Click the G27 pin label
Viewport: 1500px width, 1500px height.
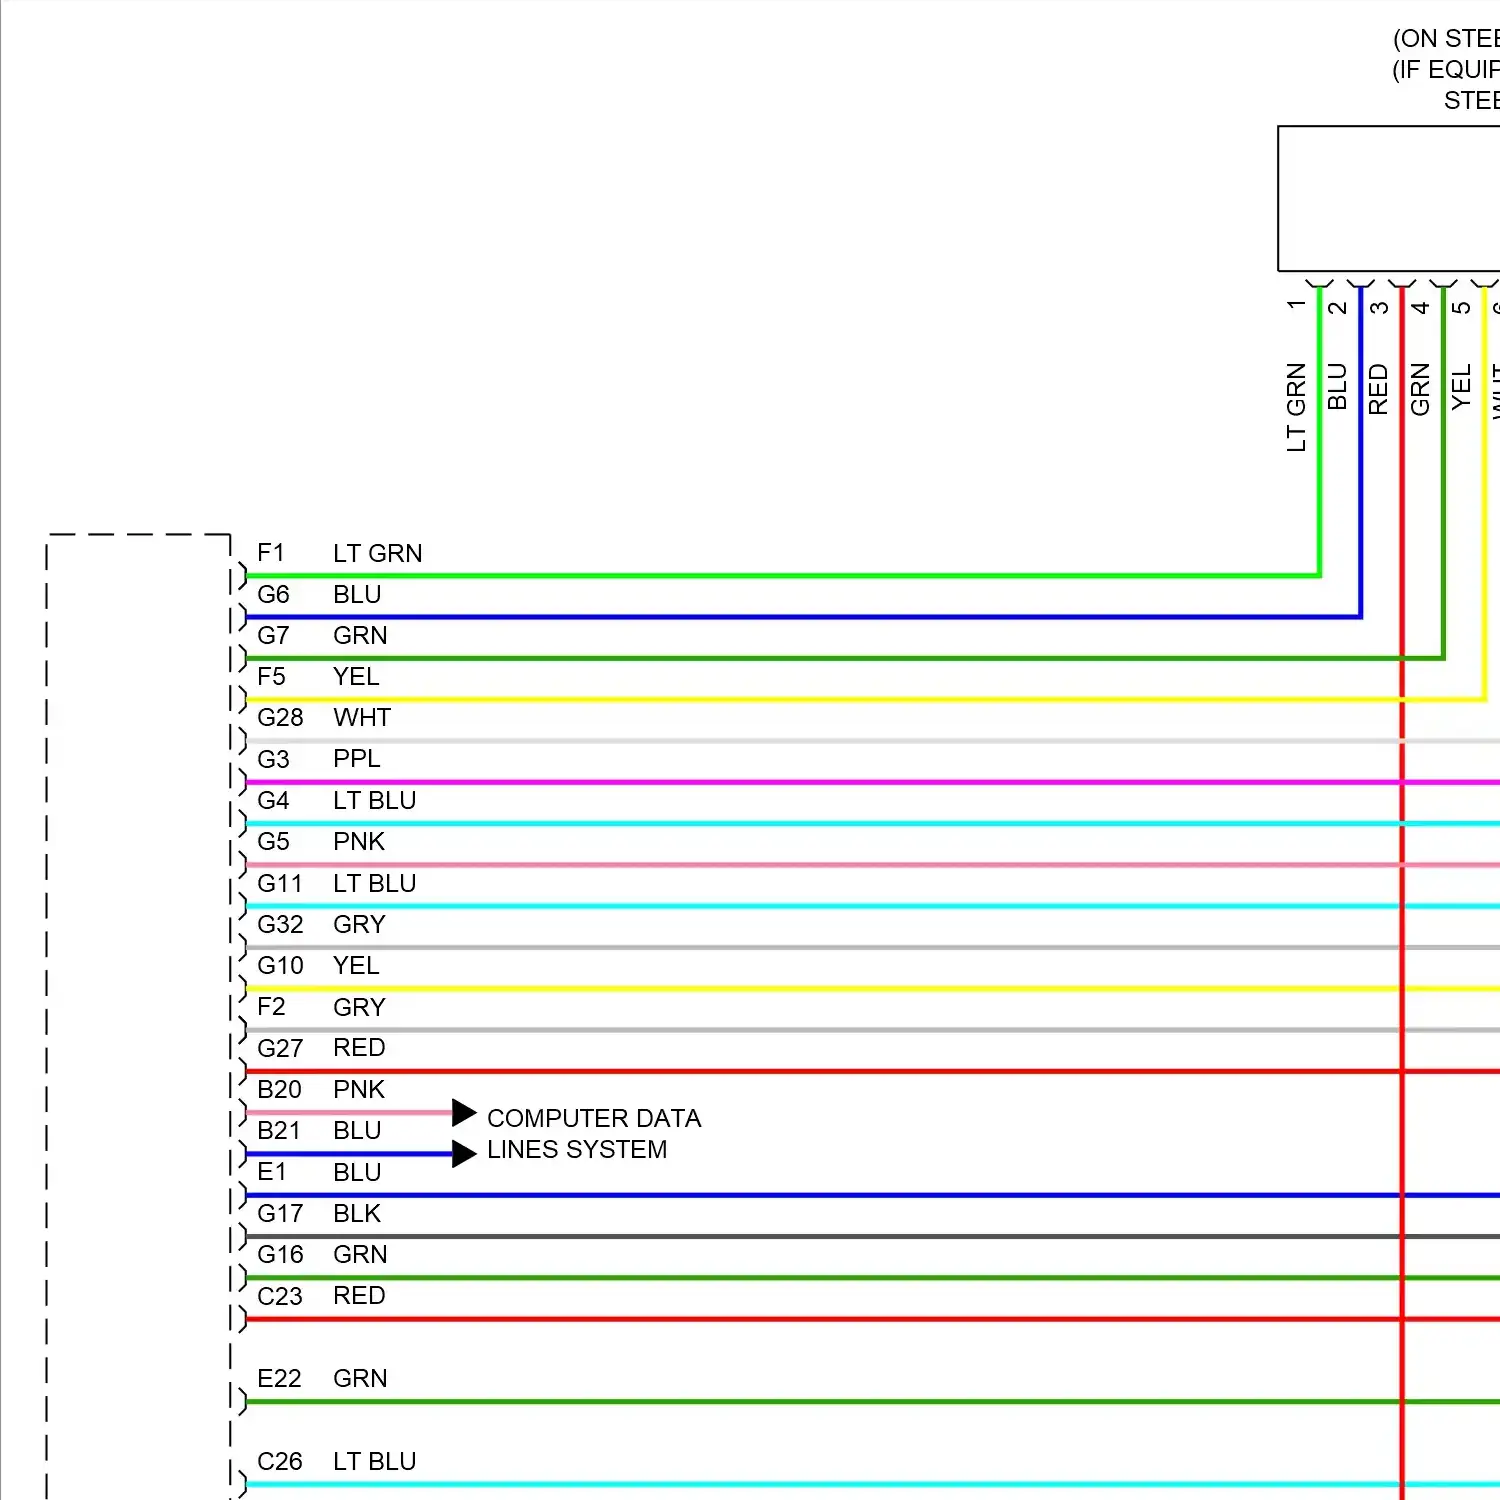point(280,1047)
